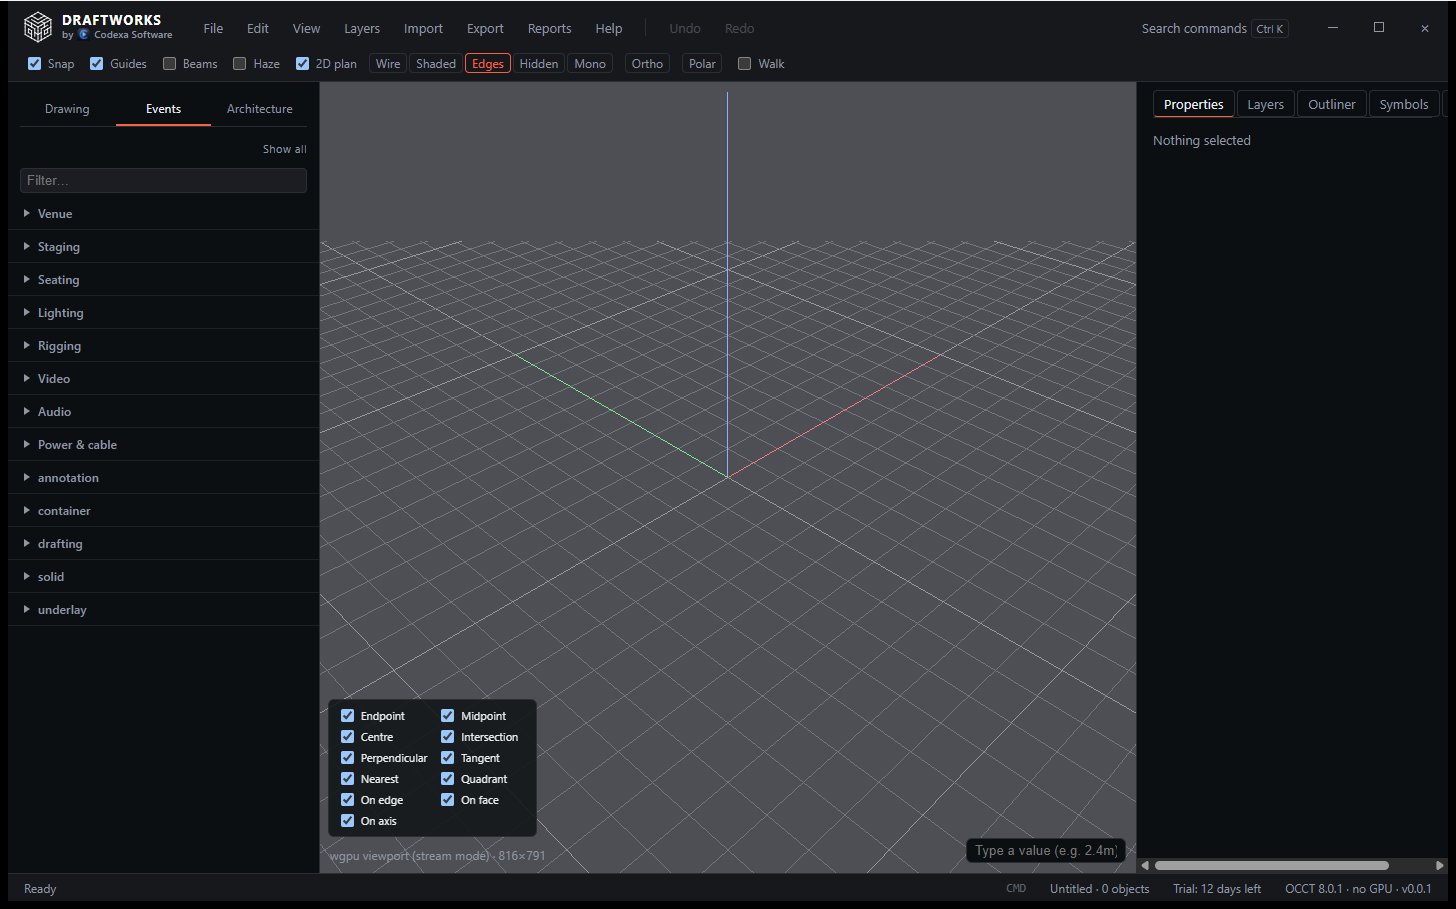Uncheck the Midpoint snap option
The width and height of the screenshot is (1456, 909).
coord(448,715)
